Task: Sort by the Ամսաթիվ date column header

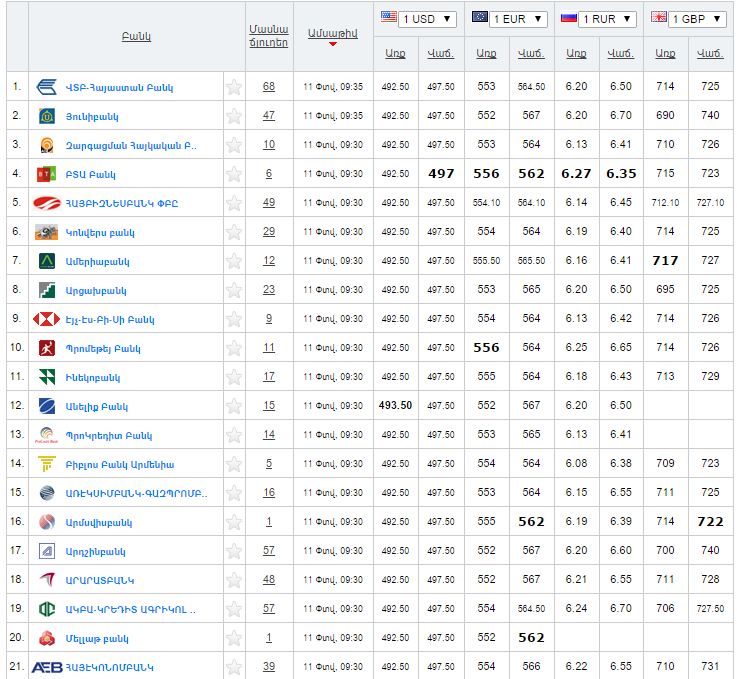Action: pos(332,33)
